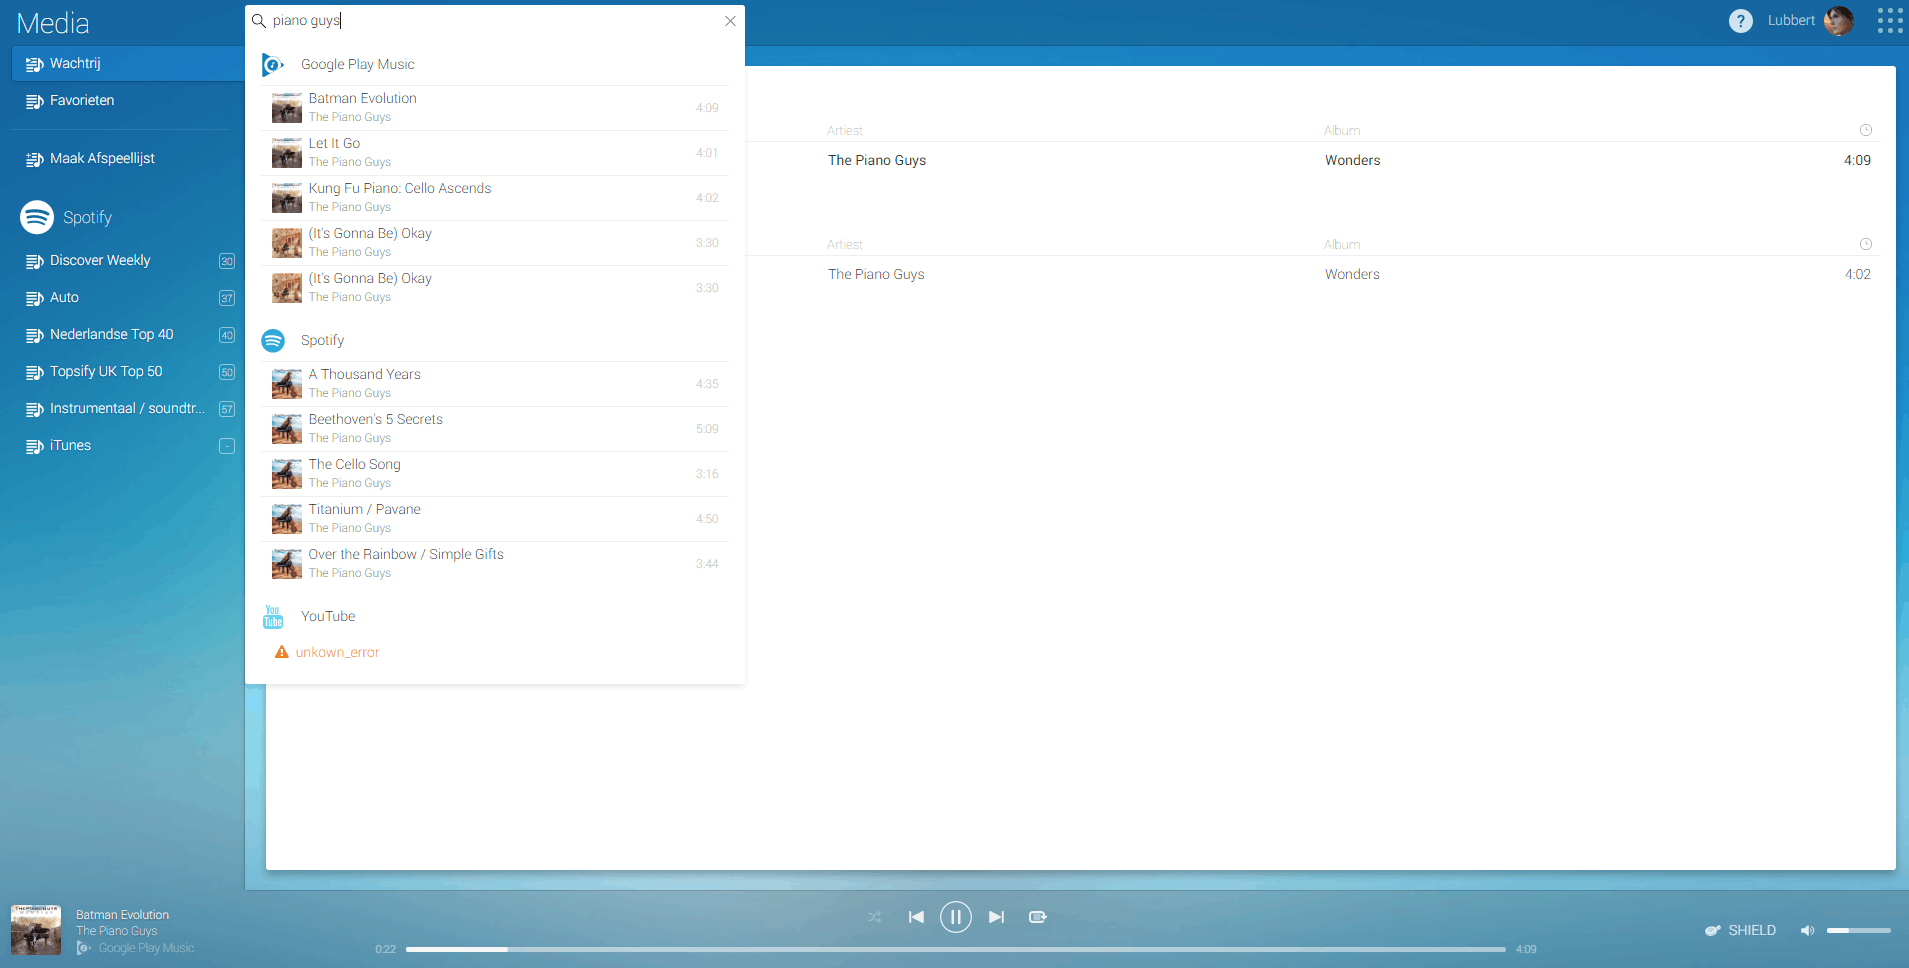Click the YouTube section icon
This screenshot has width=1909, height=968.
(x=273, y=617)
